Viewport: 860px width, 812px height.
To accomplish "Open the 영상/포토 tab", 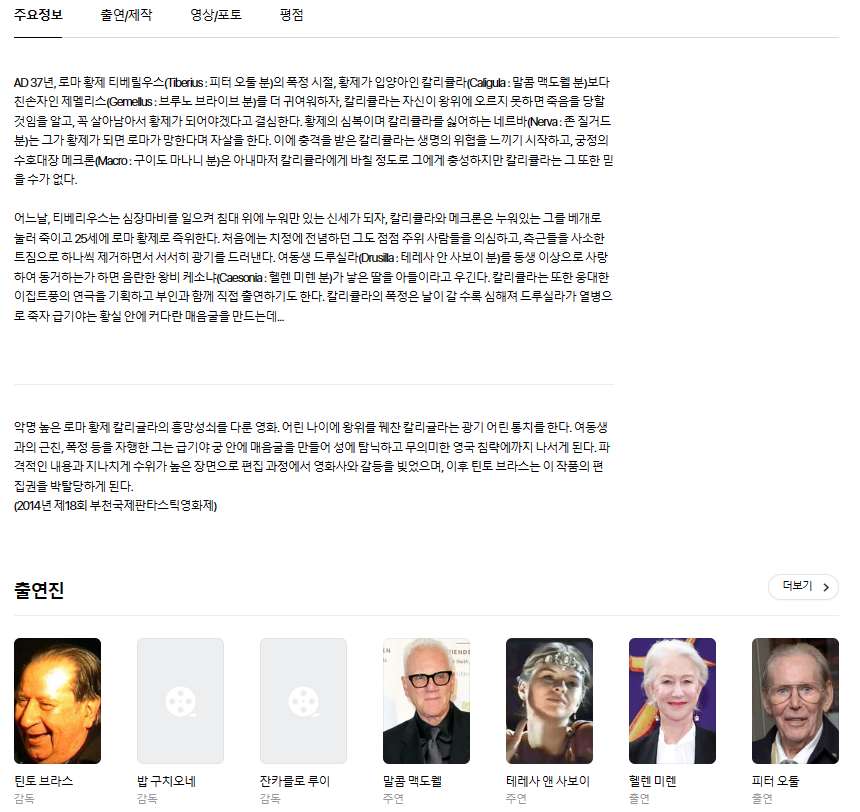I will point(216,16).
